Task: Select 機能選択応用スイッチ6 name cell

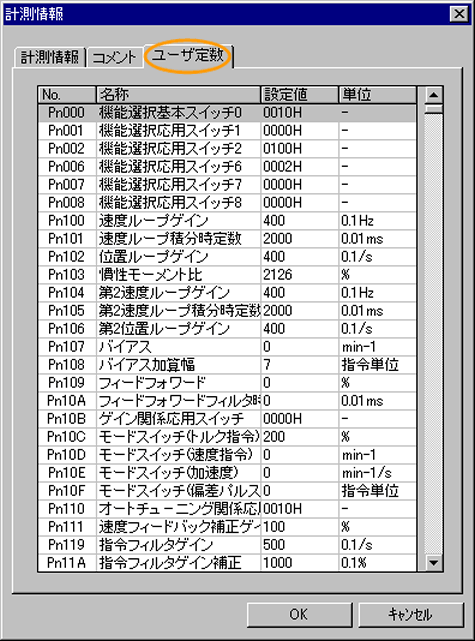Action: (178, 167)
